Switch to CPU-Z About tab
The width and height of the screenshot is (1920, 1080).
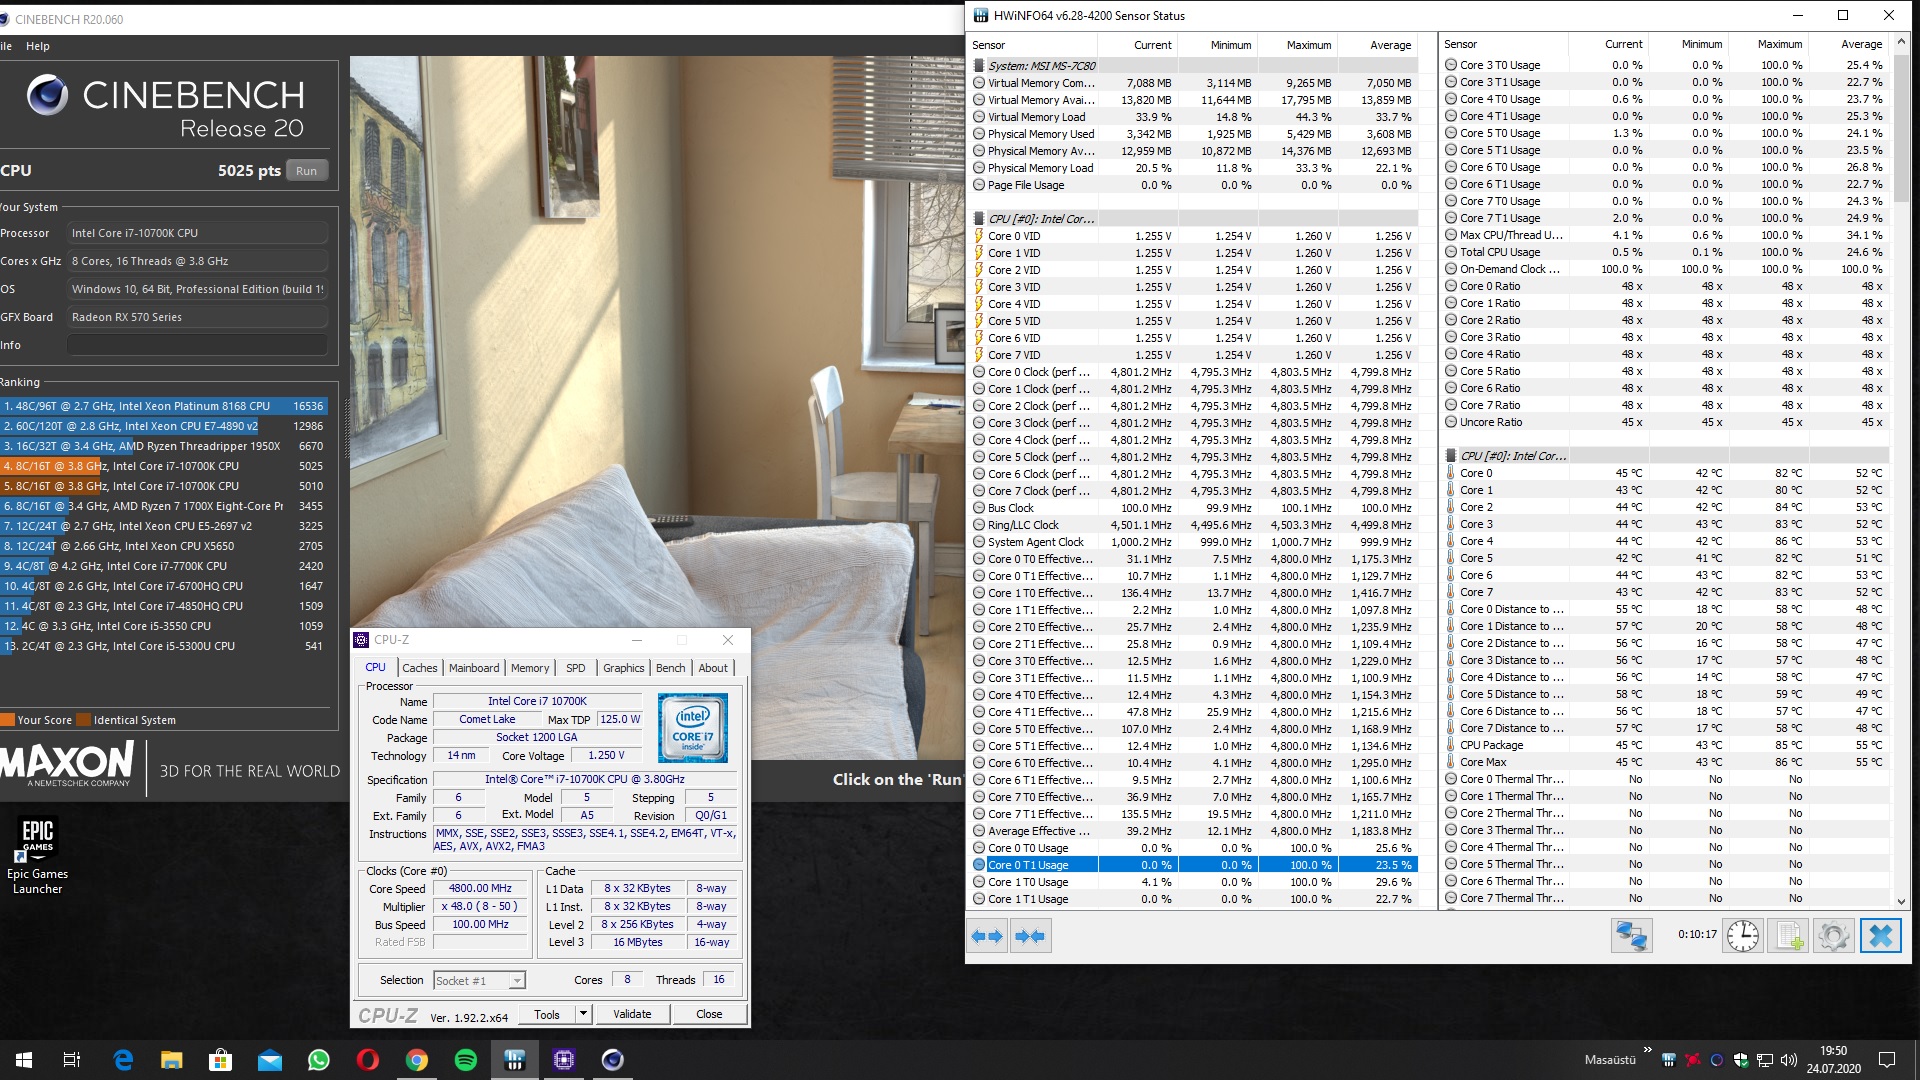tap(713, 668)
